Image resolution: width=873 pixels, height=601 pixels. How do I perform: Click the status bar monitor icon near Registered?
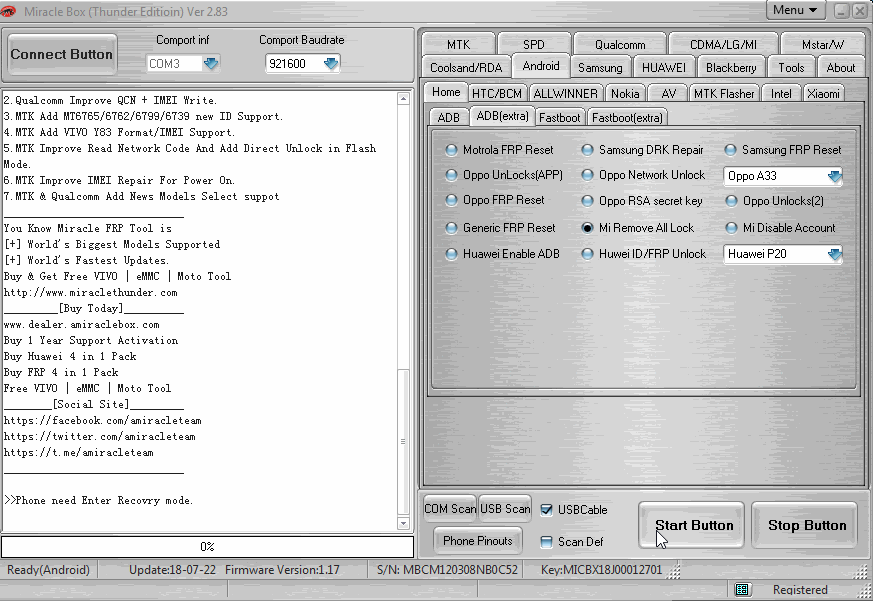[x=742, y=589]
